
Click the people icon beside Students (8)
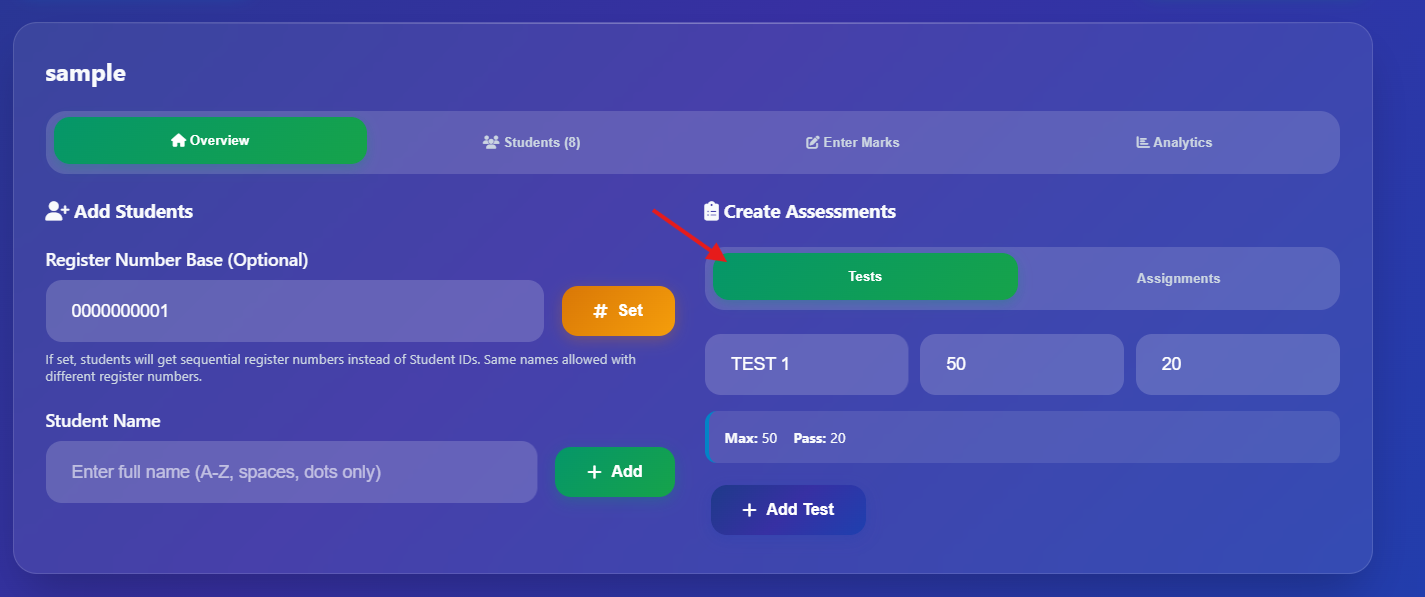[x=492, y=142]
